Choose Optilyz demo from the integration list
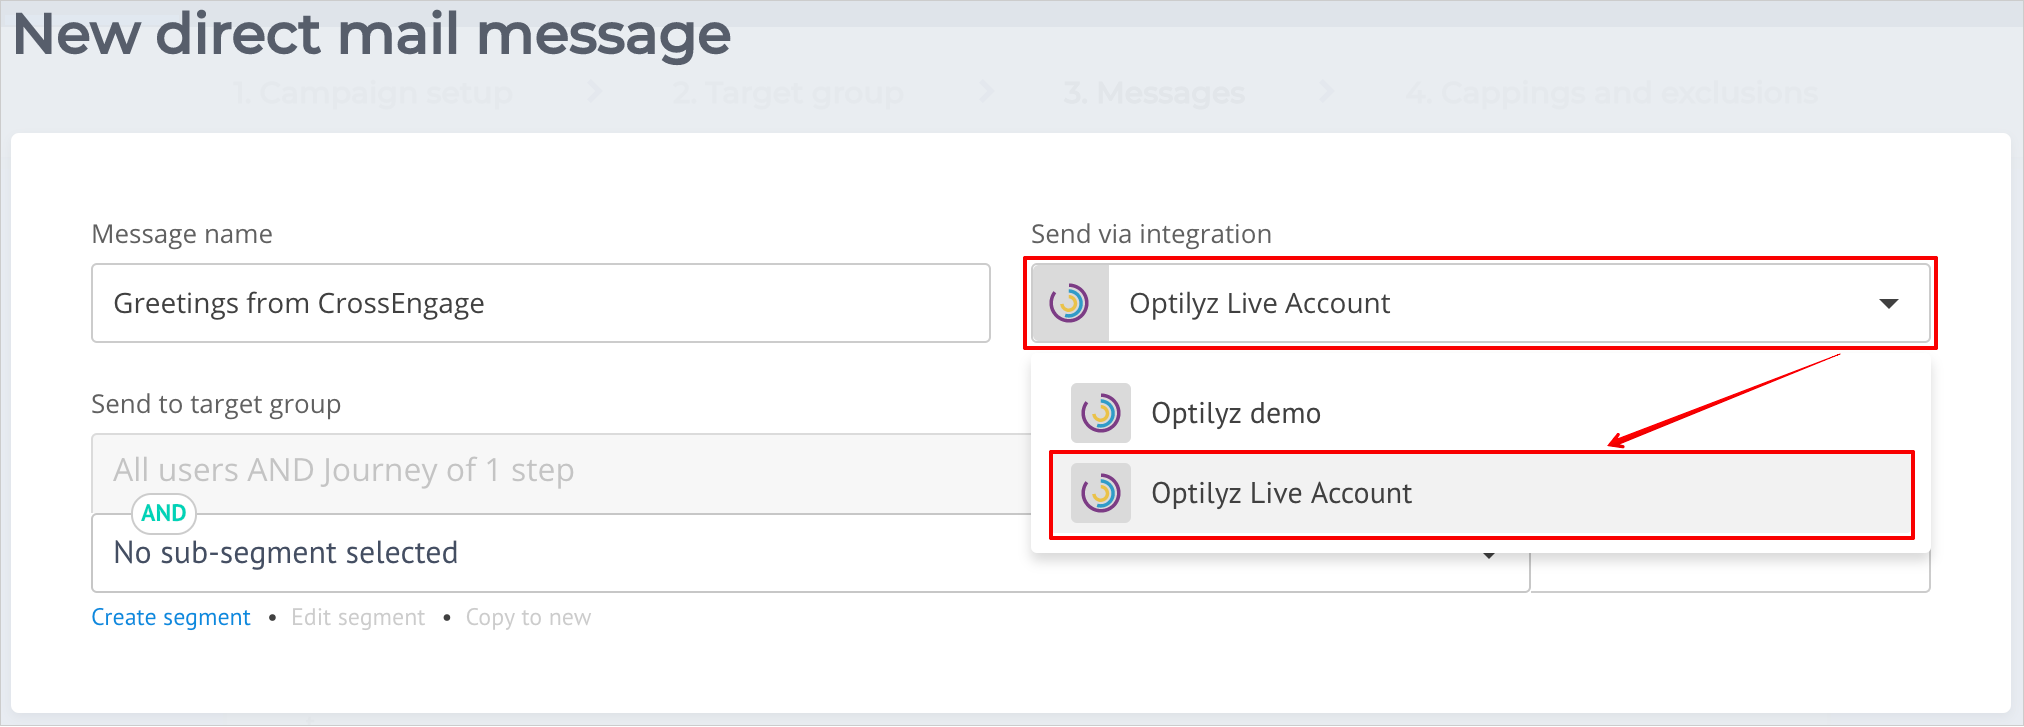Screen dimensions: 2024x727 tap(1235, 413)
